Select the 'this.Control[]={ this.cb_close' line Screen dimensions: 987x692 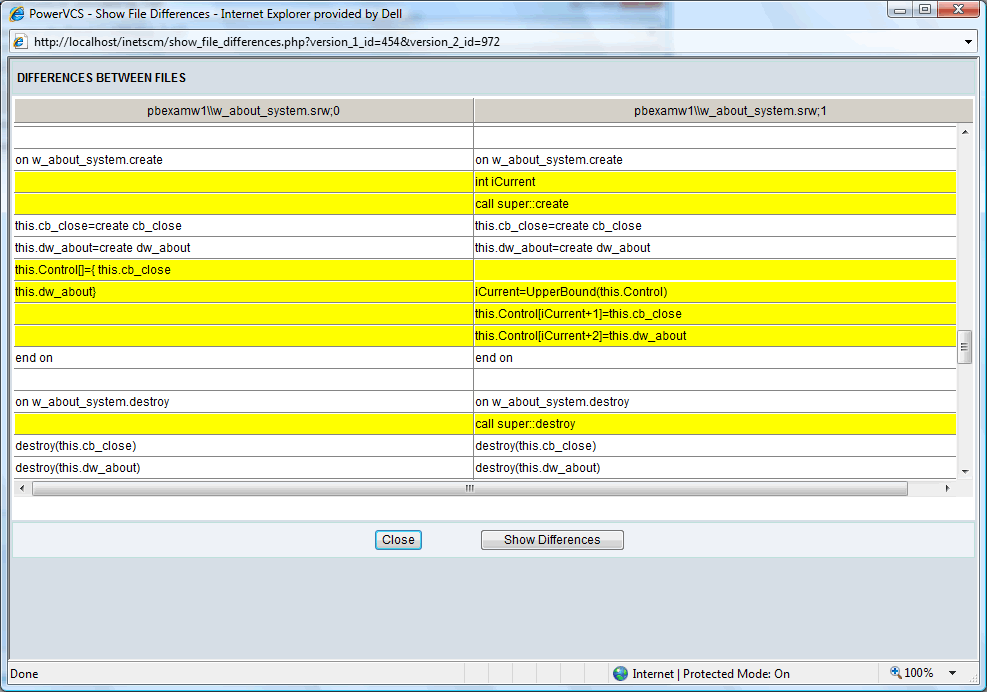(244, 270)
